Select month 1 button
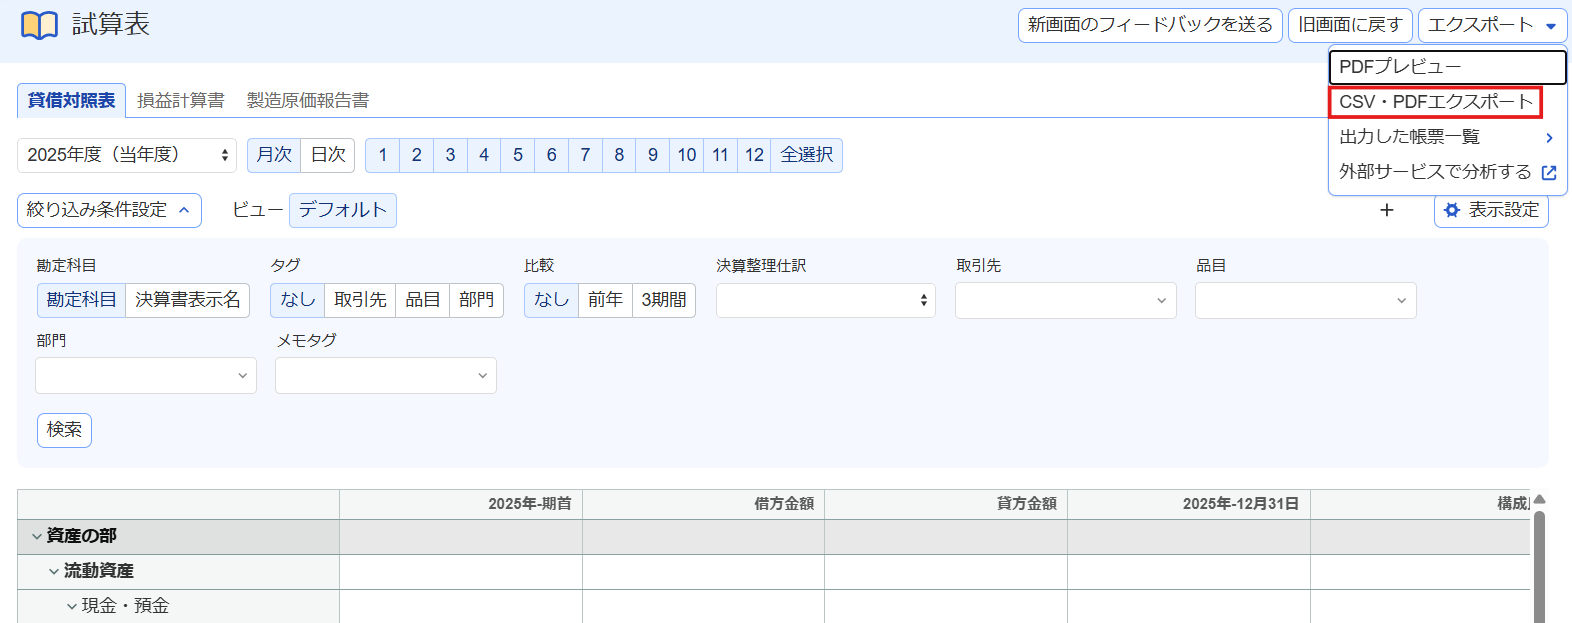Screen dimensions: 1572x623 383,155
